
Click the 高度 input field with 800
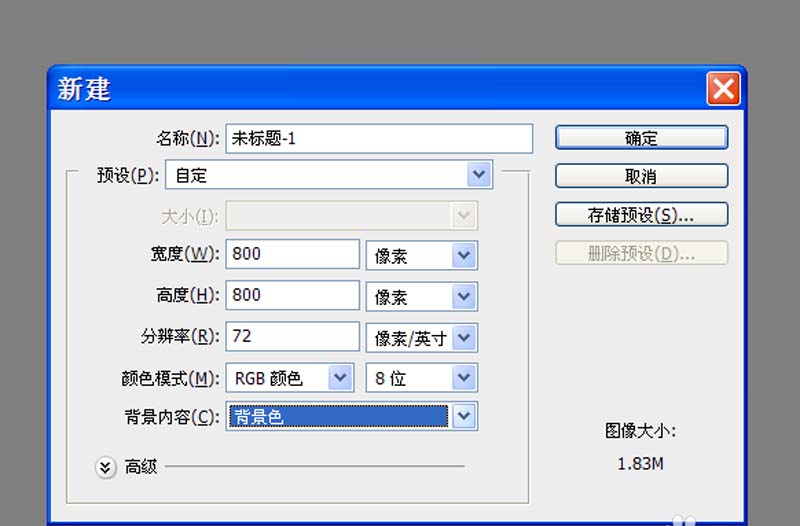click(x=292, y=295)
